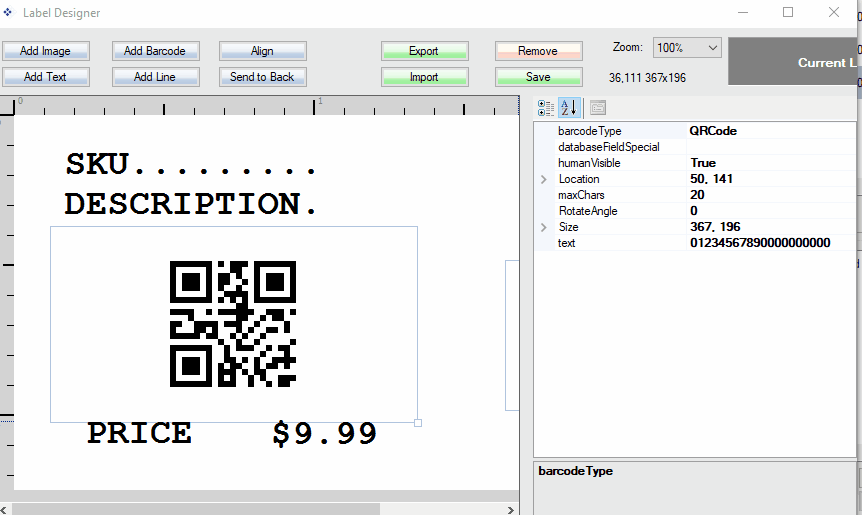Export the label design
The width and height of the screenshot is (862, 515).
424,51
